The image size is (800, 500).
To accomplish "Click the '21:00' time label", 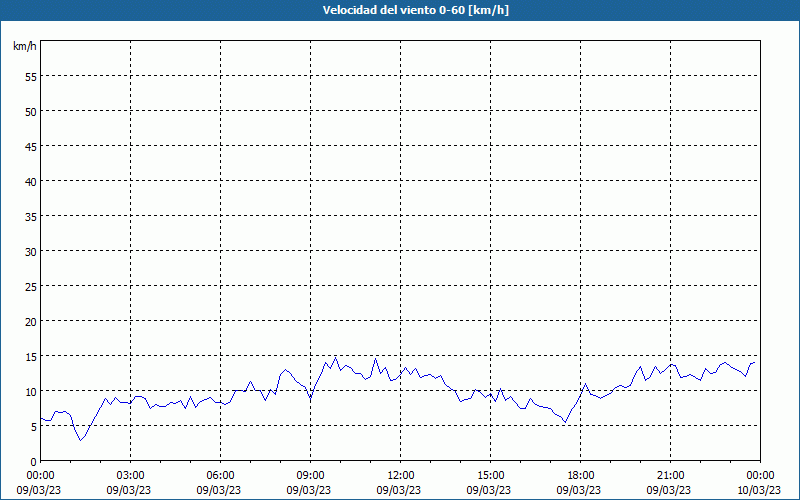I will pyautogui.click(x=670, y=475).
